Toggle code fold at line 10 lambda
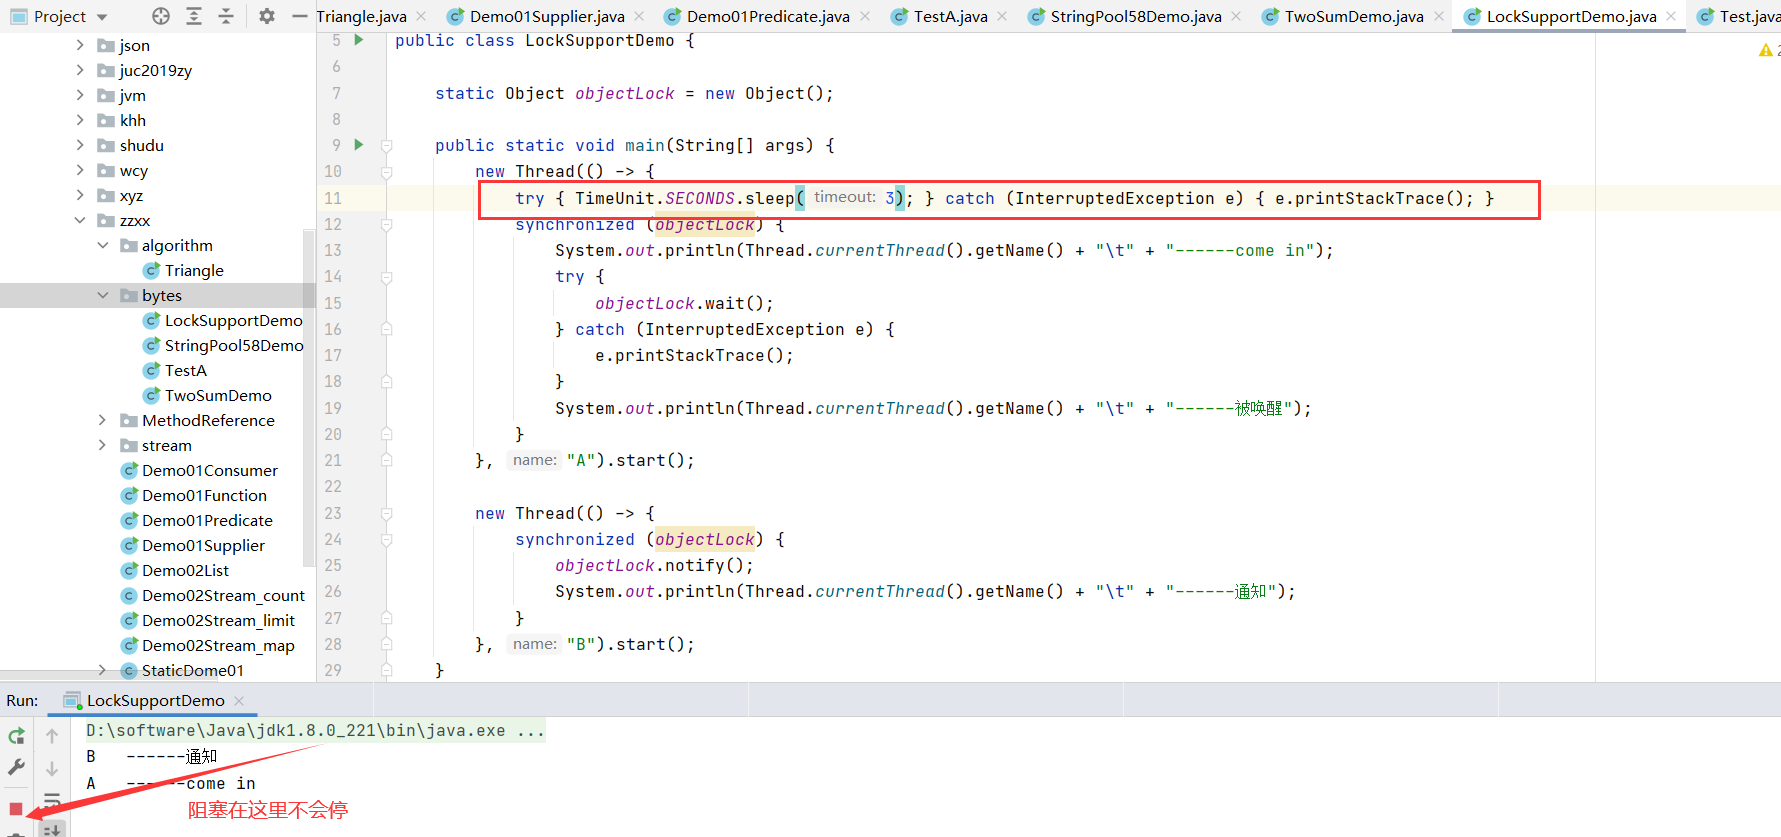The height and width of the screenshot is (837, 1781). (386, 172)
